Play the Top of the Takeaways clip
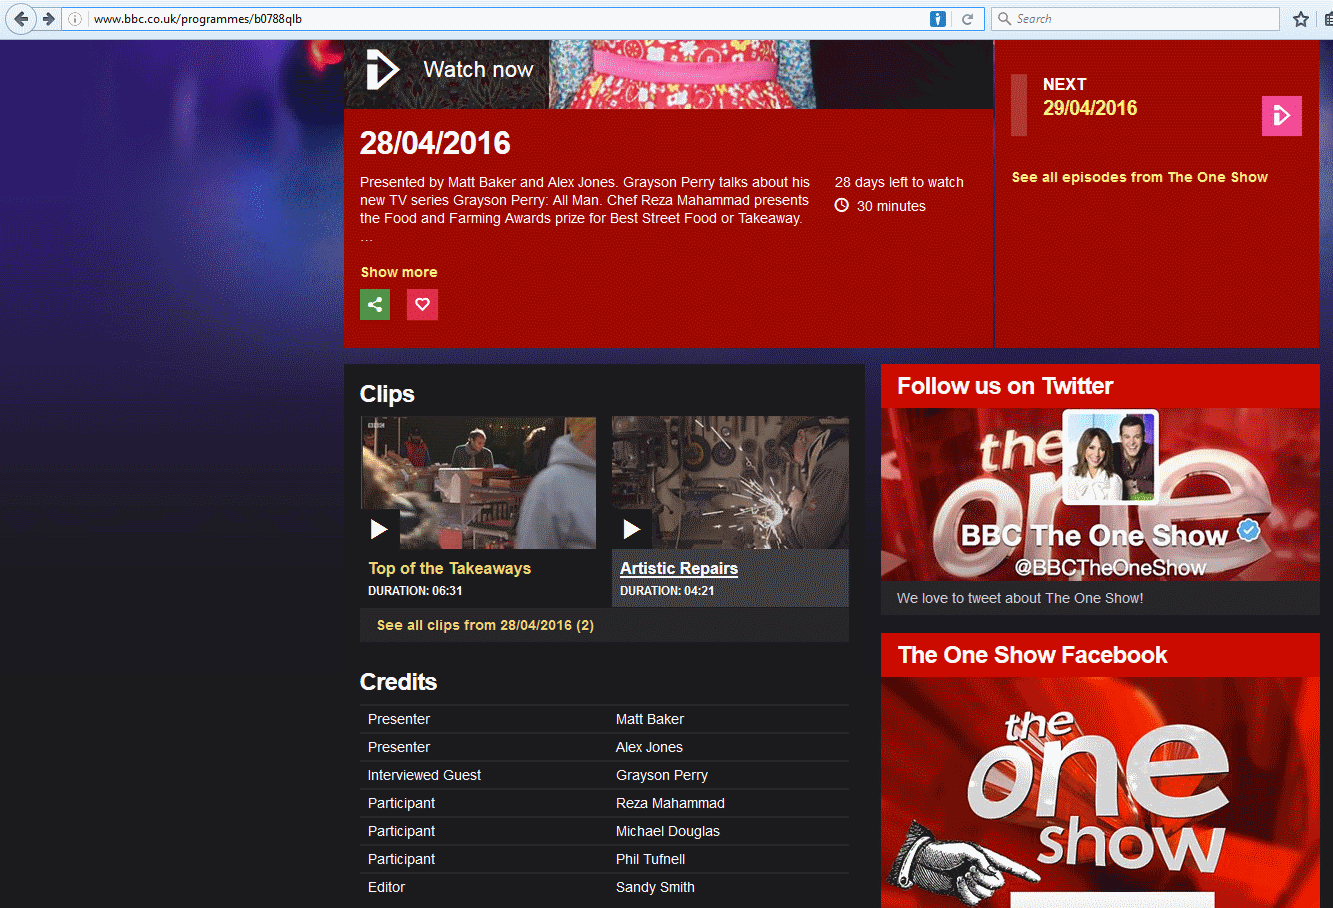1333x908 pixels. [x=379, y=529]
